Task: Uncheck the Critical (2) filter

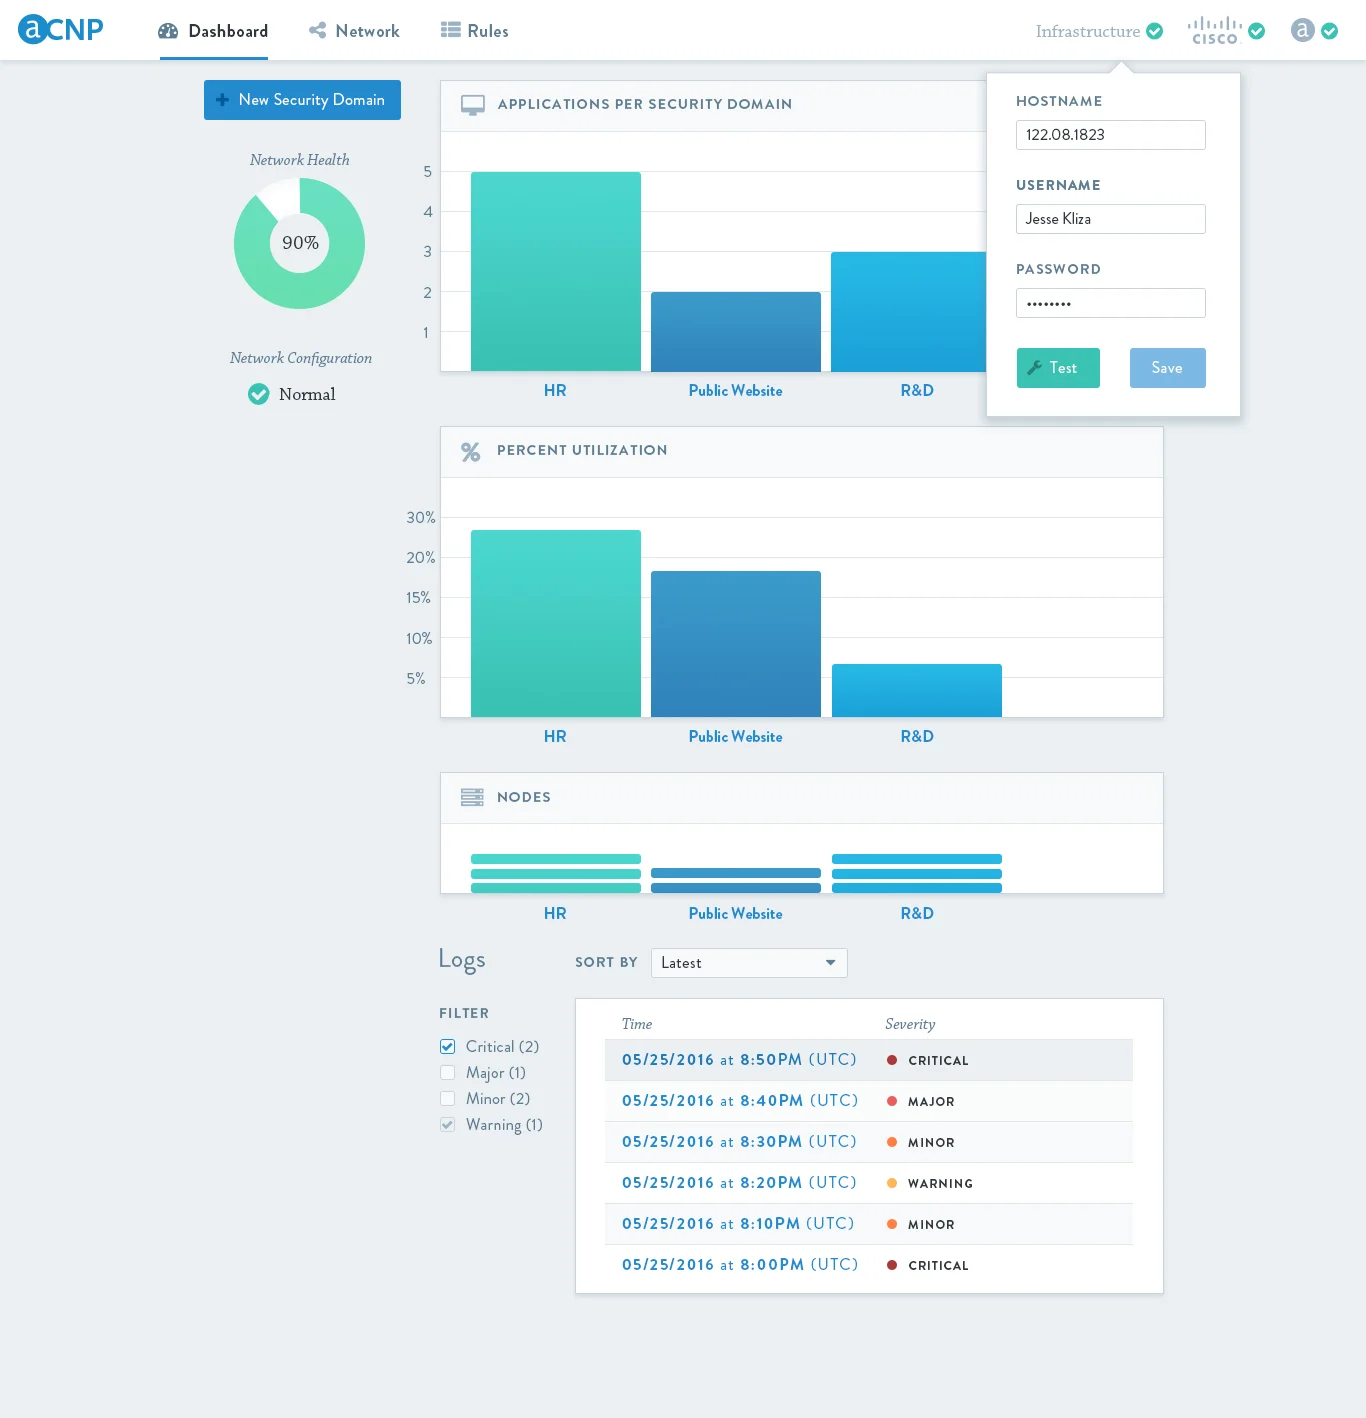Action: pyautogui.click(x=447, y=1046)
